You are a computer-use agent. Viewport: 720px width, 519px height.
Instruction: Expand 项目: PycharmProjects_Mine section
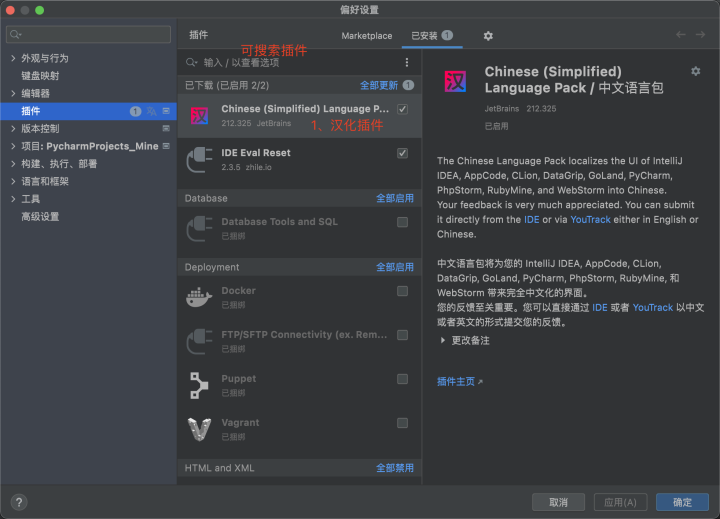click(13, 146)
